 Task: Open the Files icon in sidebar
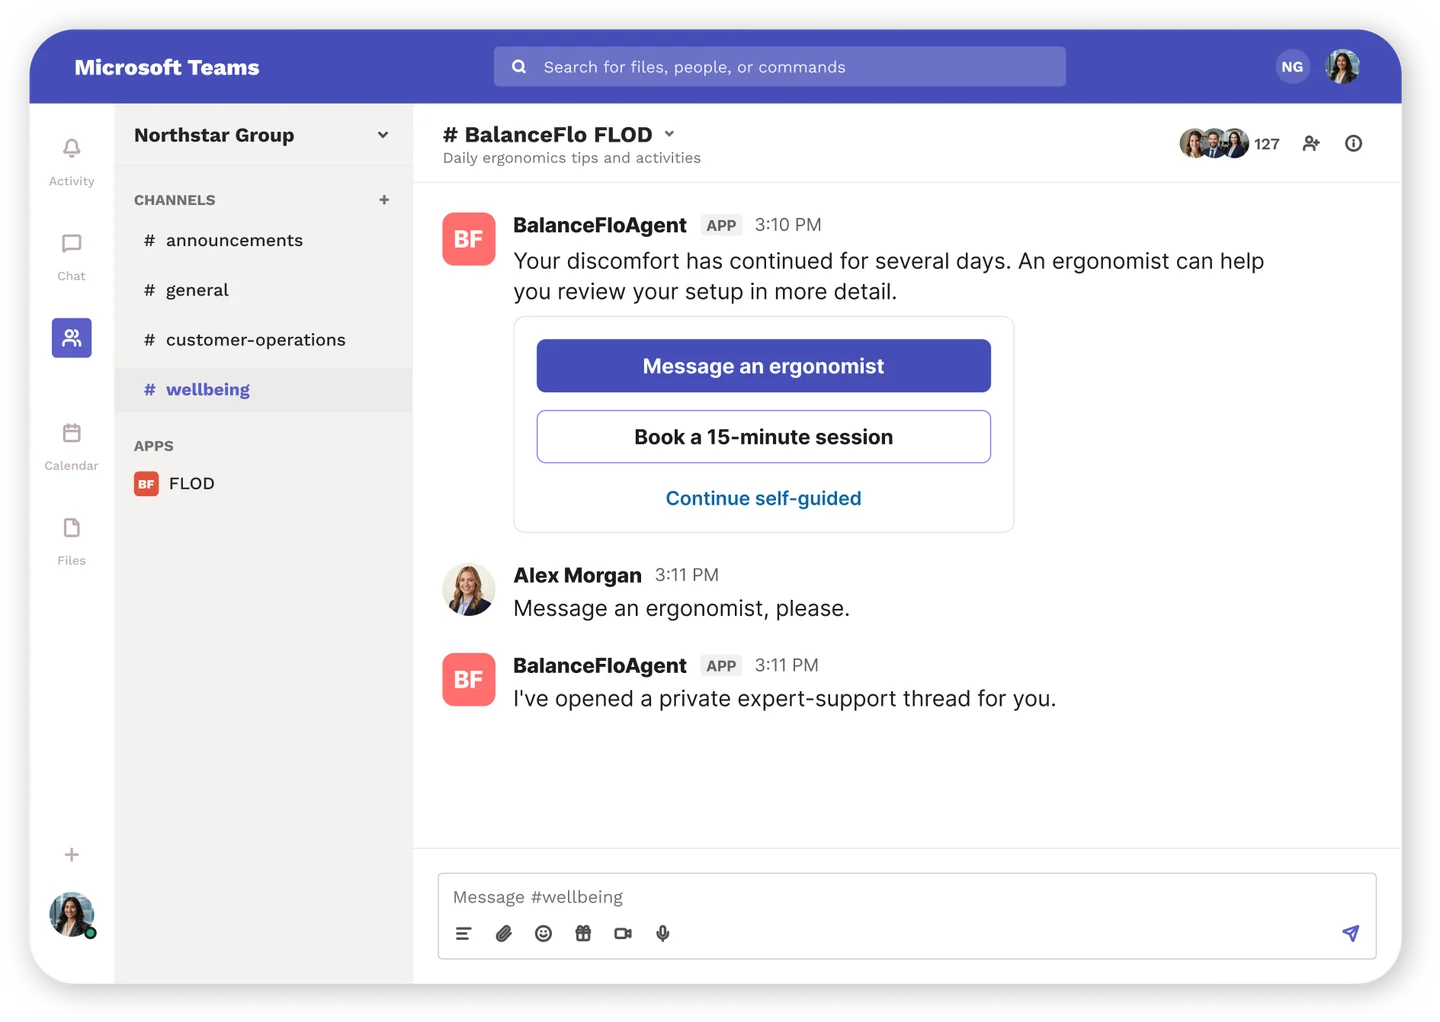tap(71, 528)
